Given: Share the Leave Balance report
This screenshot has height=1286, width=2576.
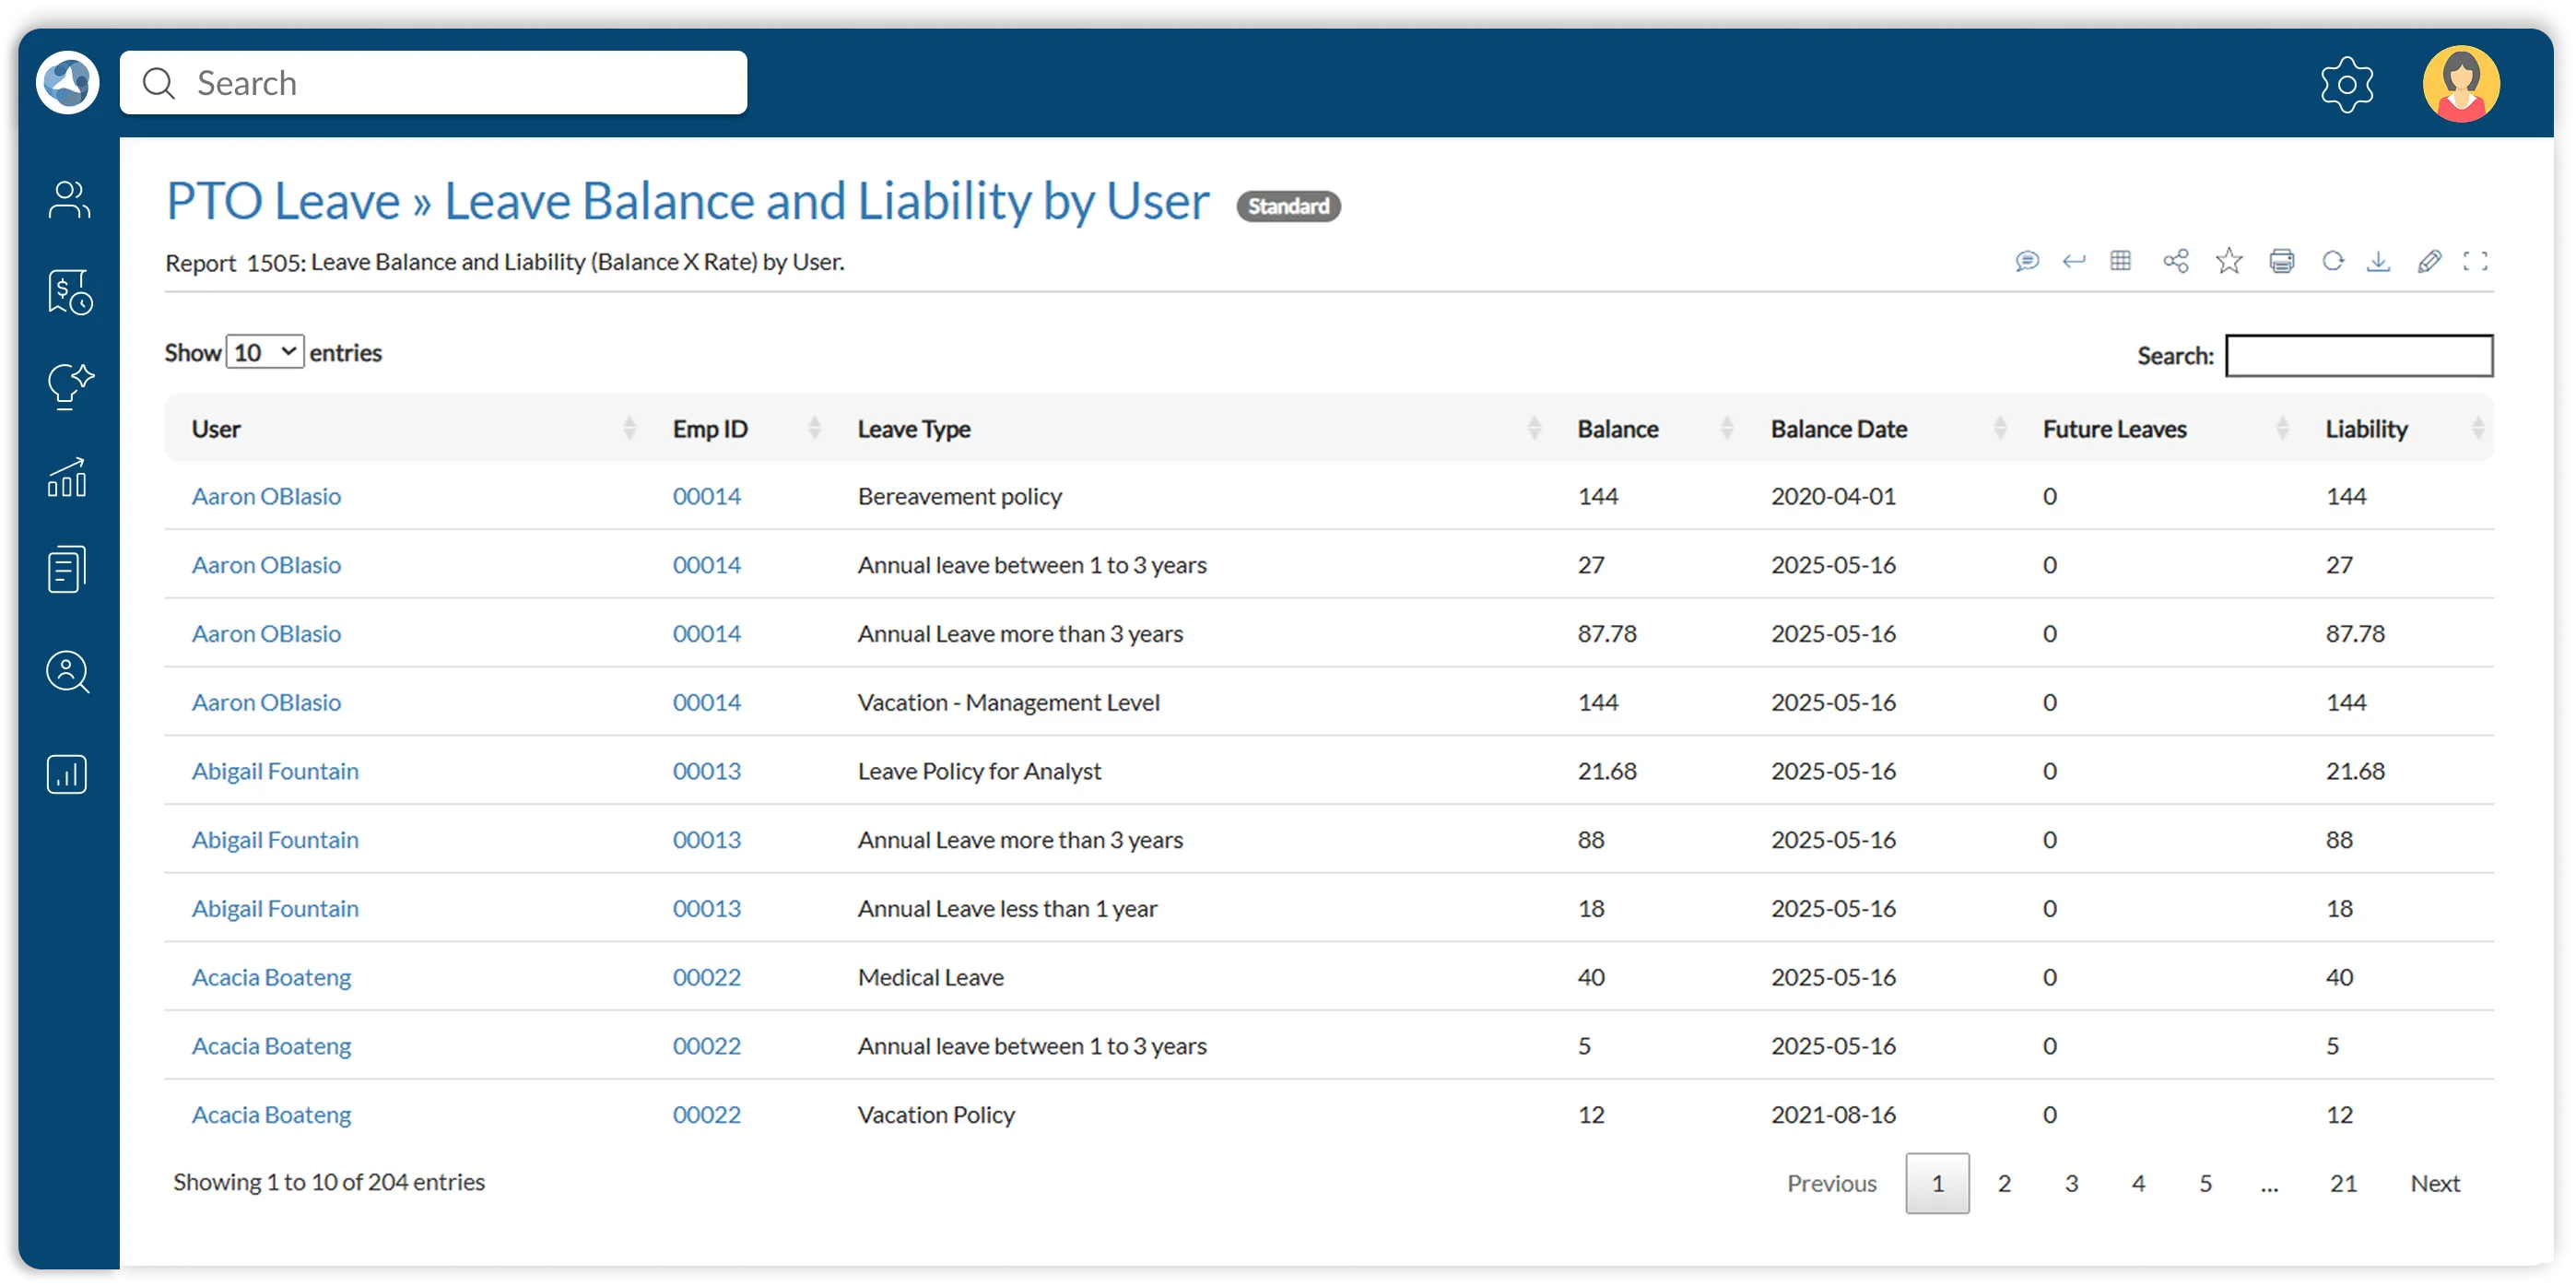Looking at the screenshot, I should (2175, 260).
